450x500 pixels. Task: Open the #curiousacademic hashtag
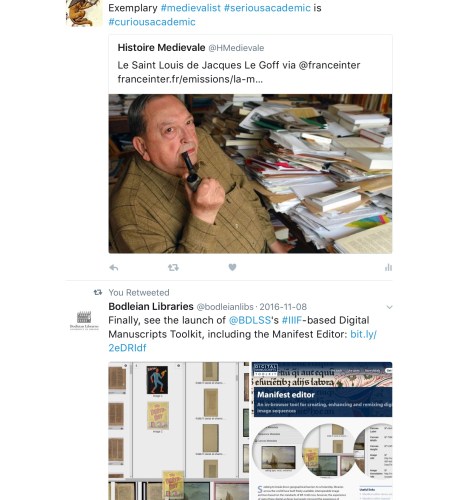pos(152,22)
